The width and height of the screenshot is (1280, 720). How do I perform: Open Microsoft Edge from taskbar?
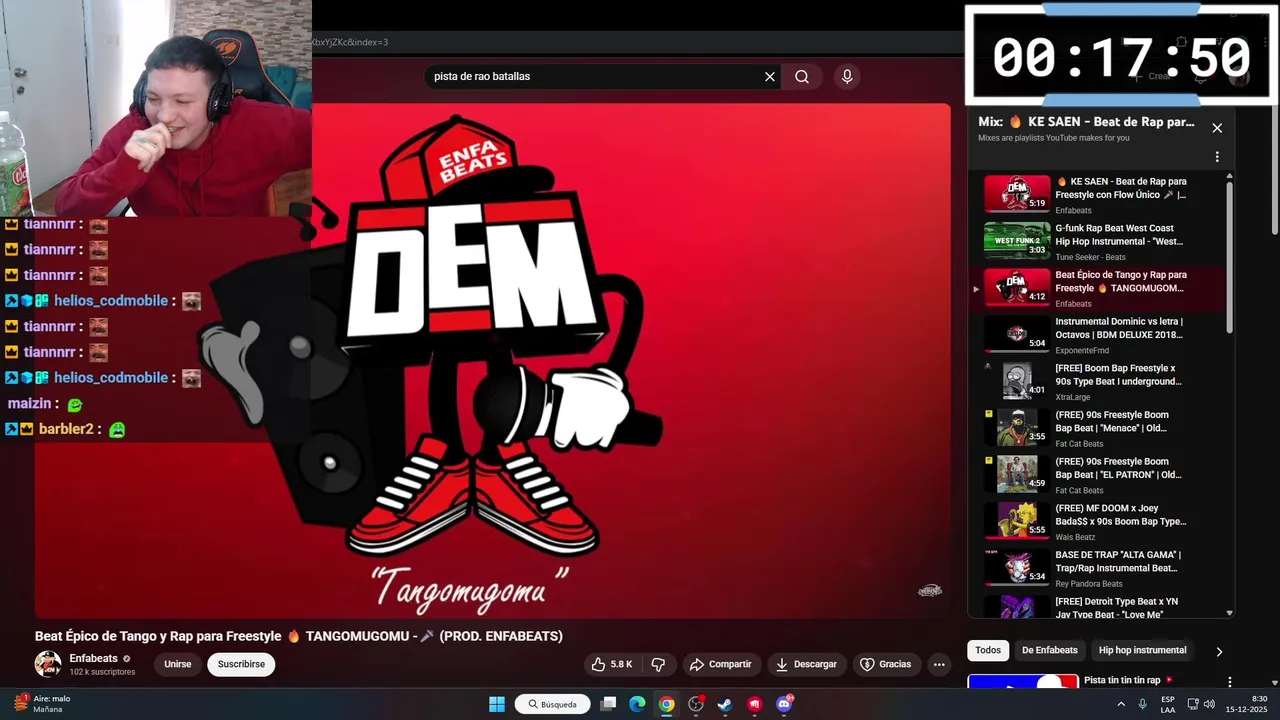(x=637, y=704)
